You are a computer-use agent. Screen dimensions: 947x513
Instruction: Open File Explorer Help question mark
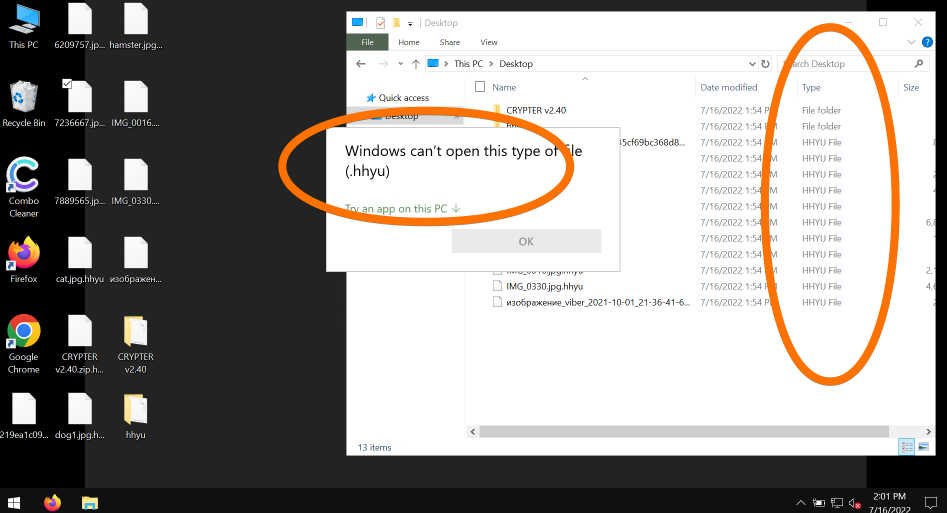[927, 42]
